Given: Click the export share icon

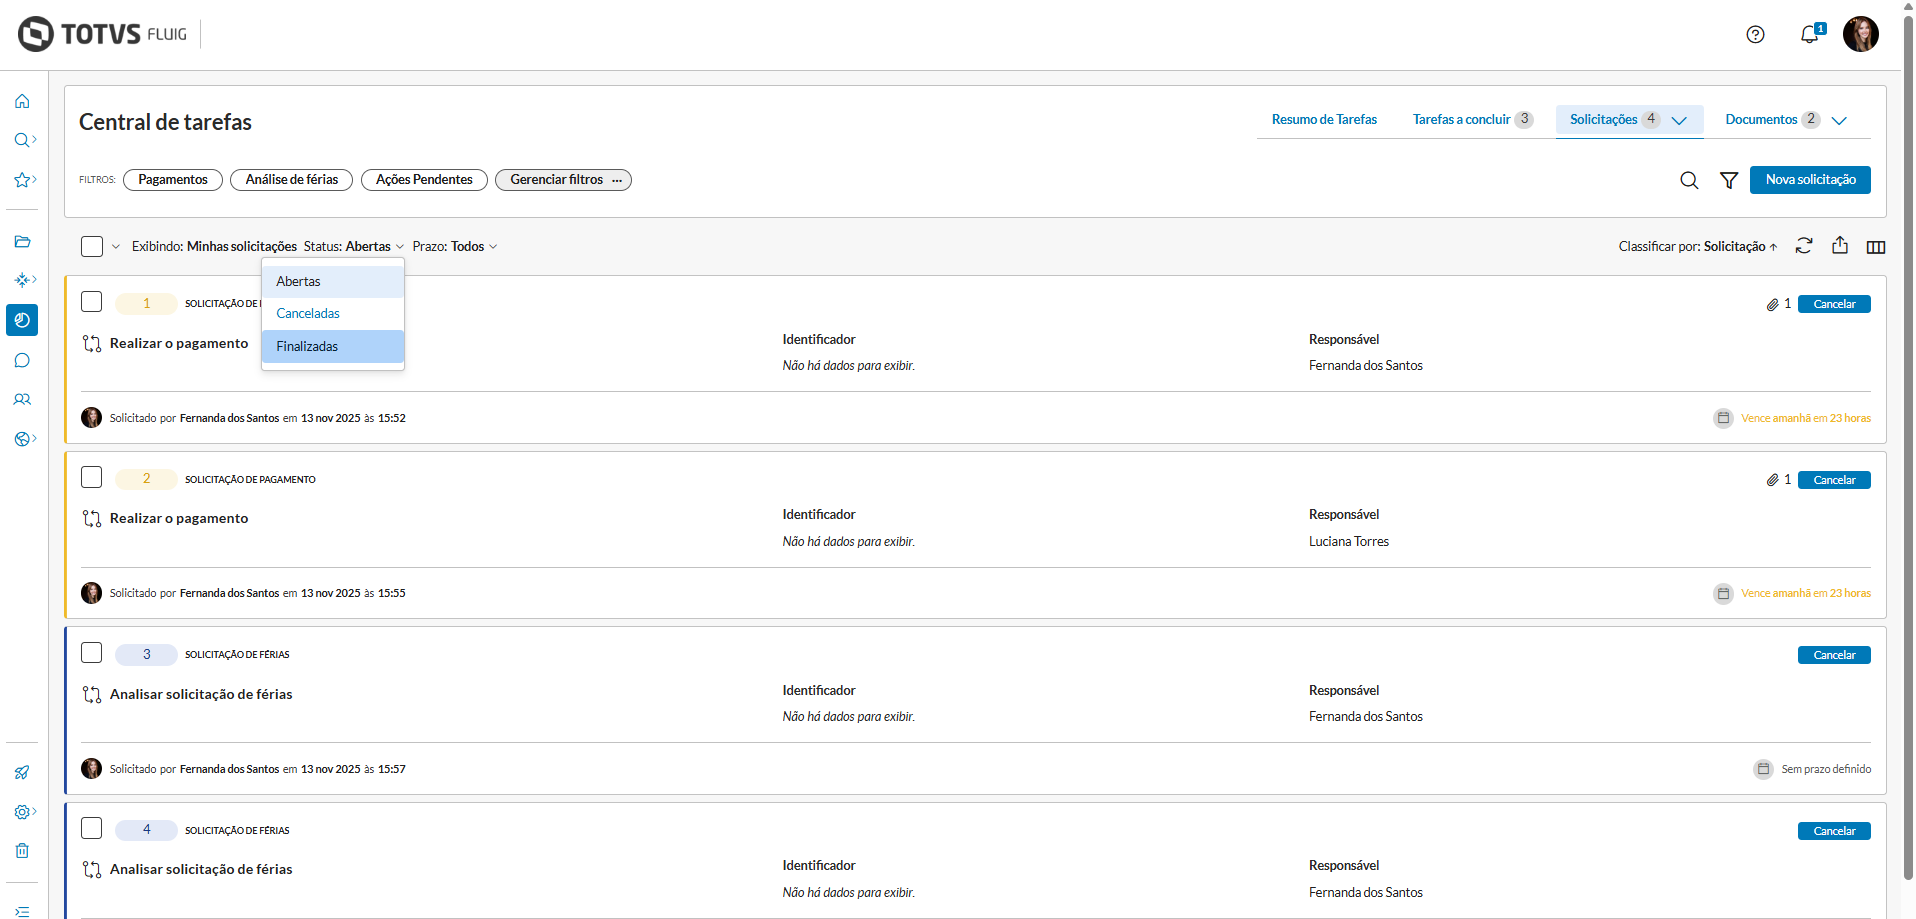Looking at the screenshot, I should (1840, 246).
